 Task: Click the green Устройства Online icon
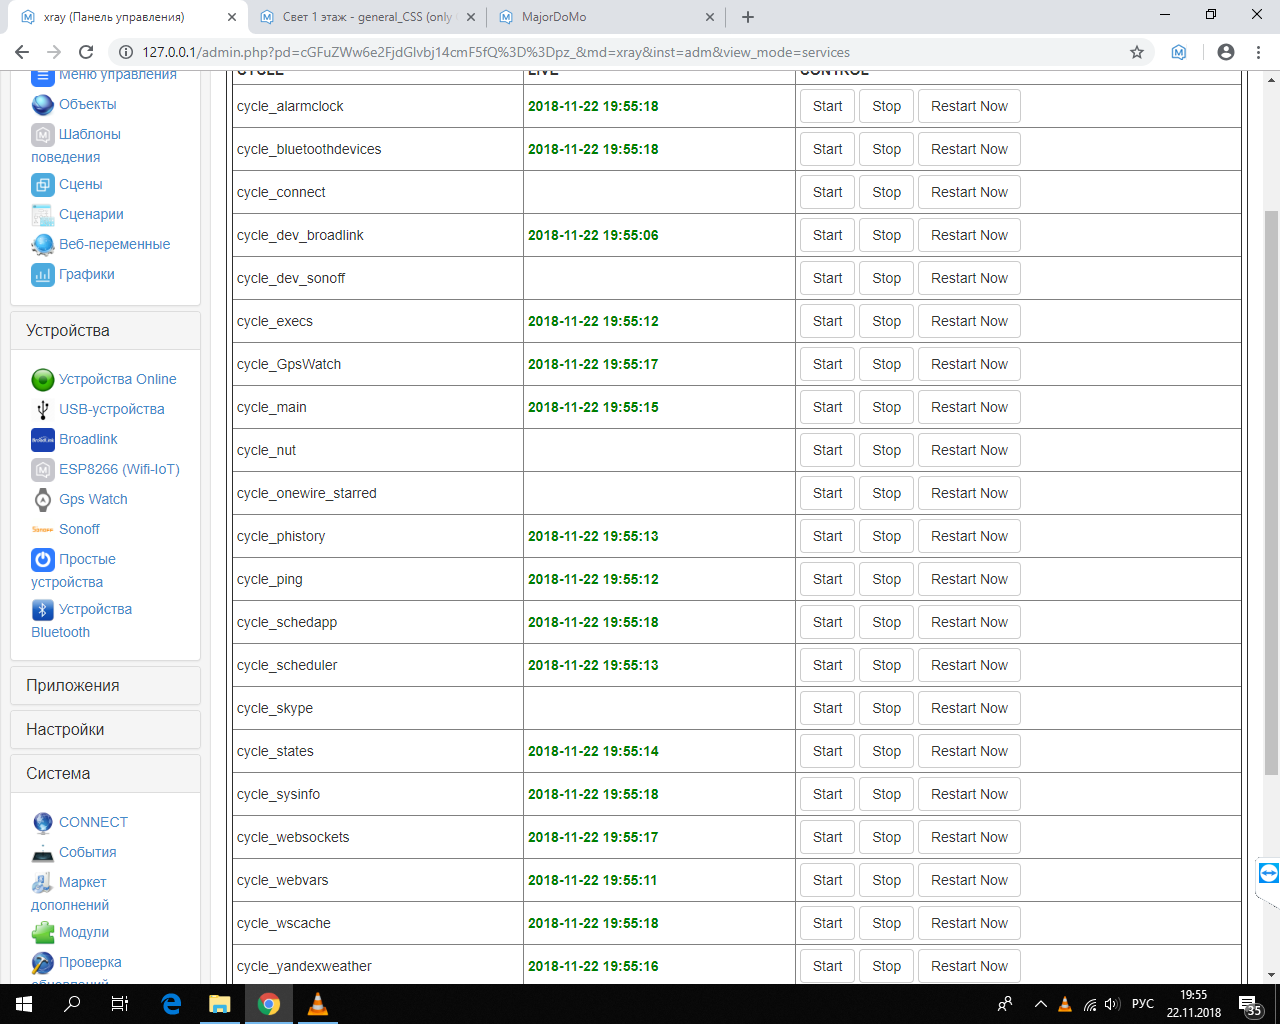click(42, 379)
